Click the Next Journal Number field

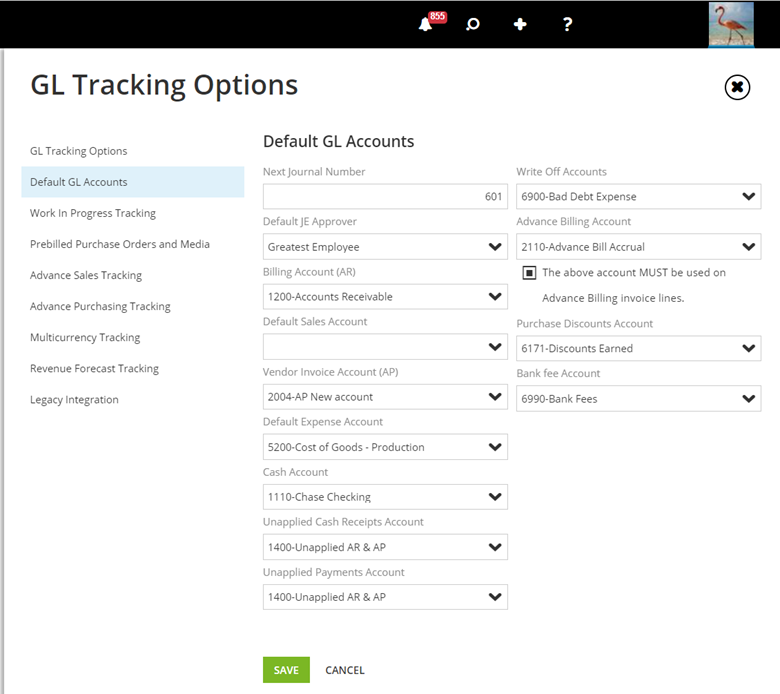385,197
